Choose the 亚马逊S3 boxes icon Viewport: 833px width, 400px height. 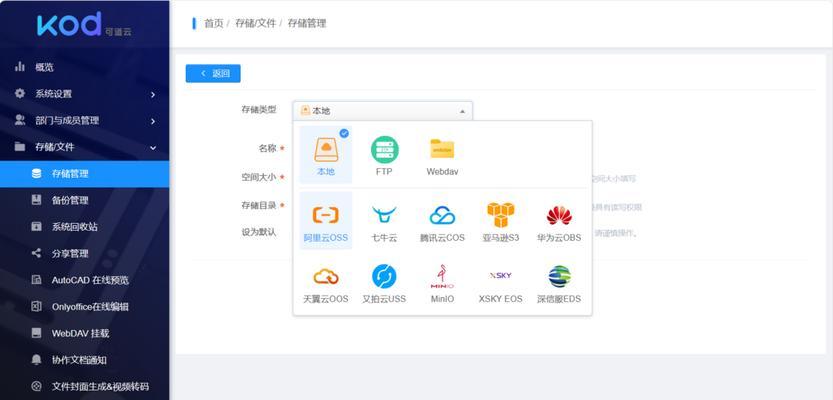pos(500,215)
